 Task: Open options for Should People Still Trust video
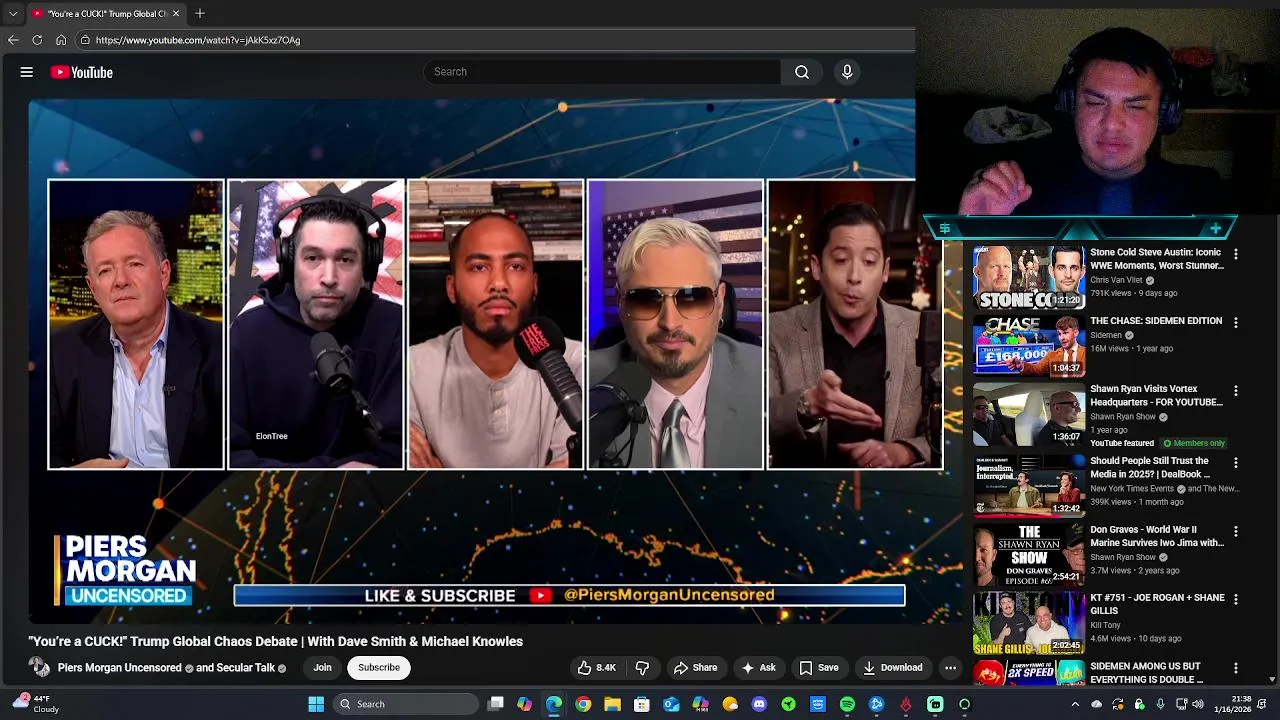1235,462
